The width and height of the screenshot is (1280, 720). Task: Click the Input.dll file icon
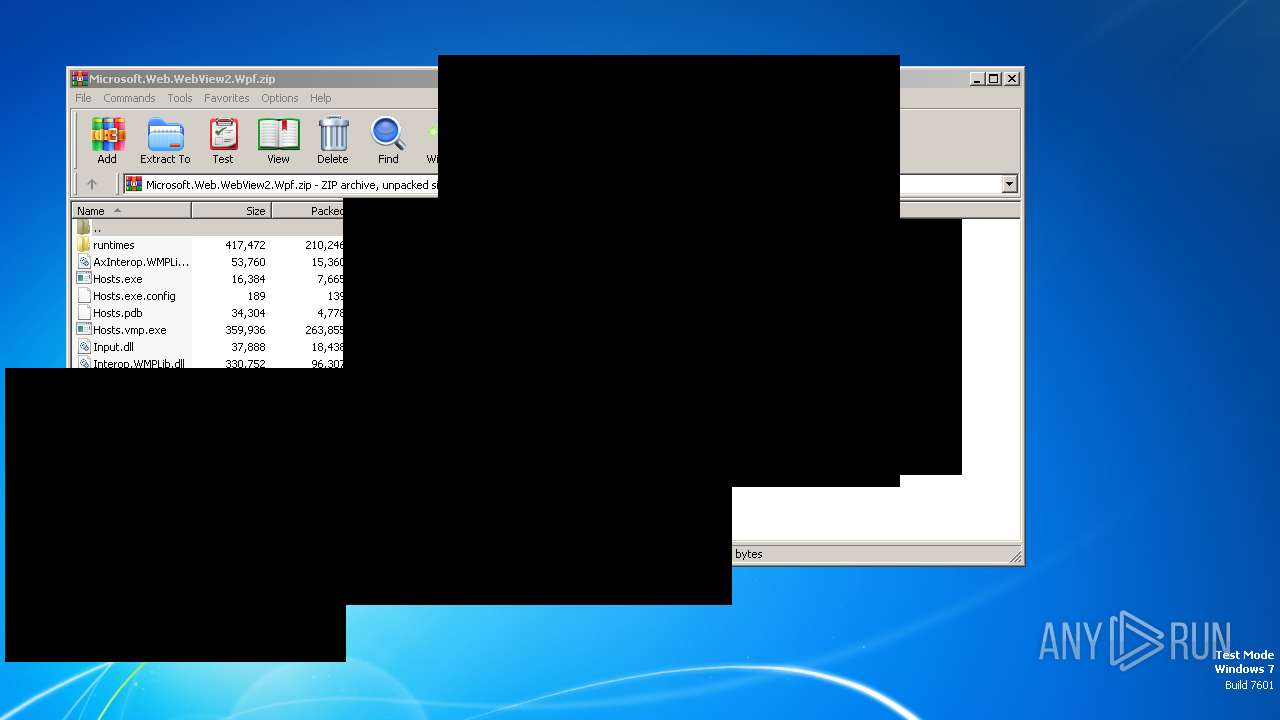tap(84, 347)
